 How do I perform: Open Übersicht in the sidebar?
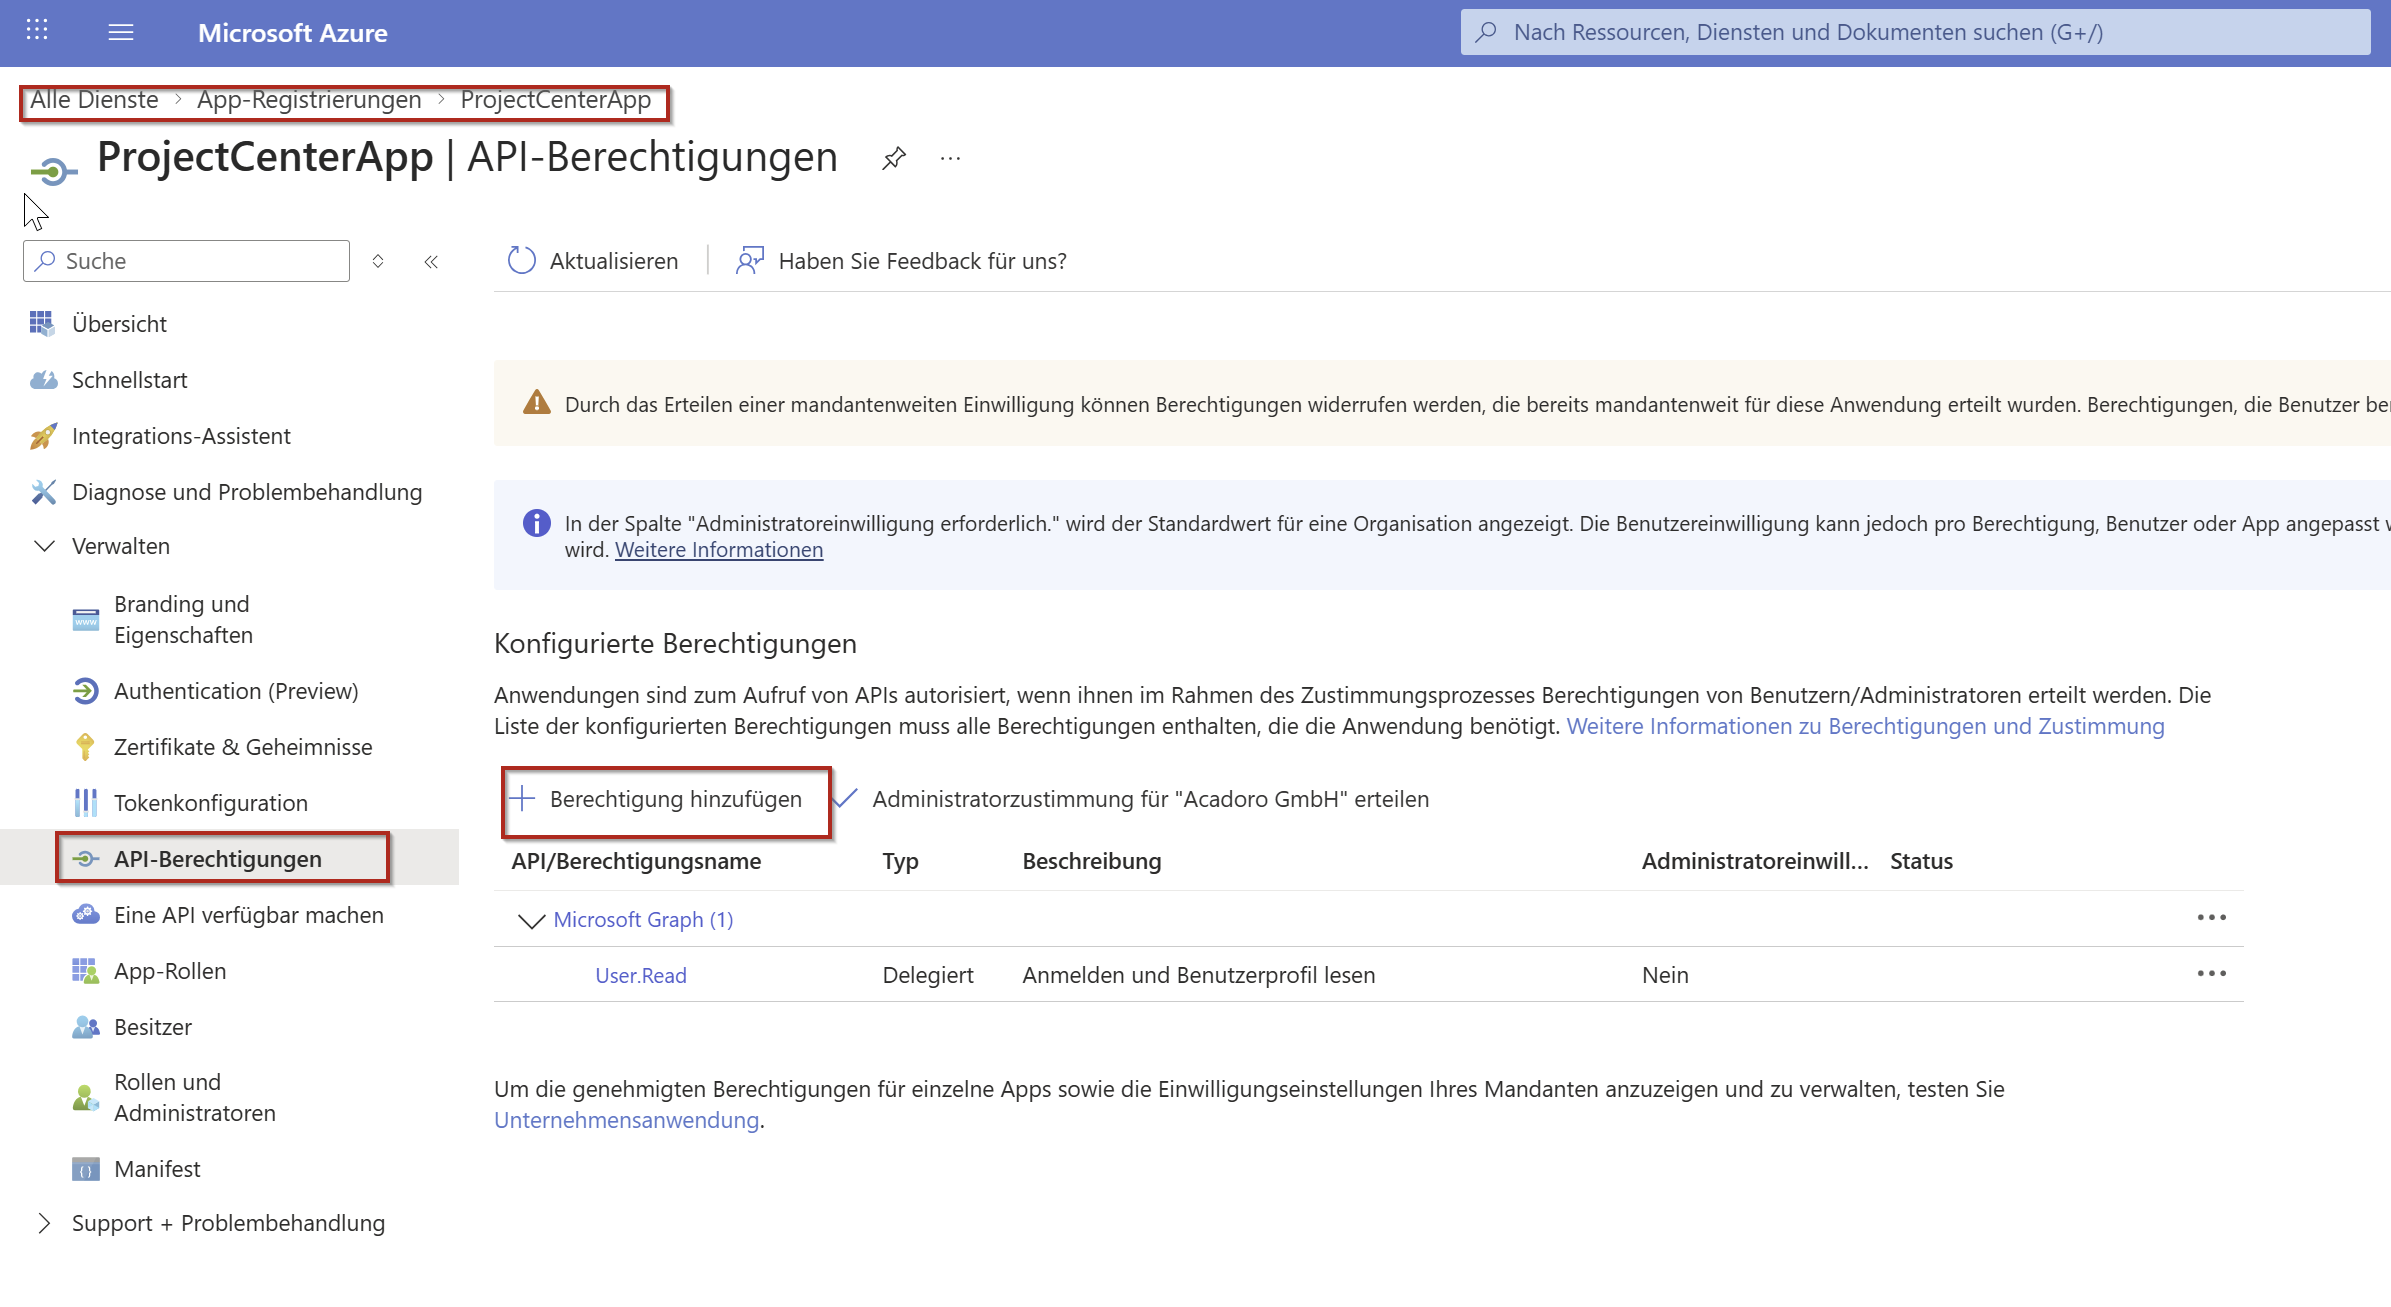(119, 324)
